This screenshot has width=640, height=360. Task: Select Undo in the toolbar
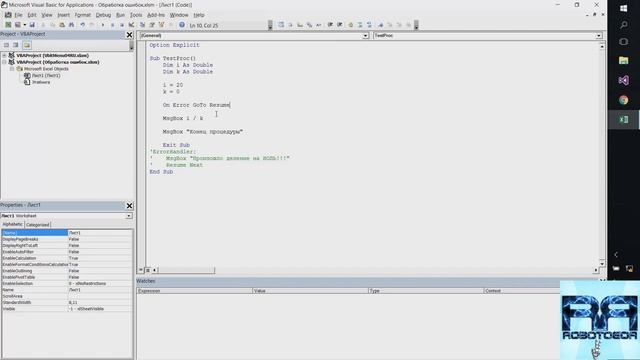point(82,25)
